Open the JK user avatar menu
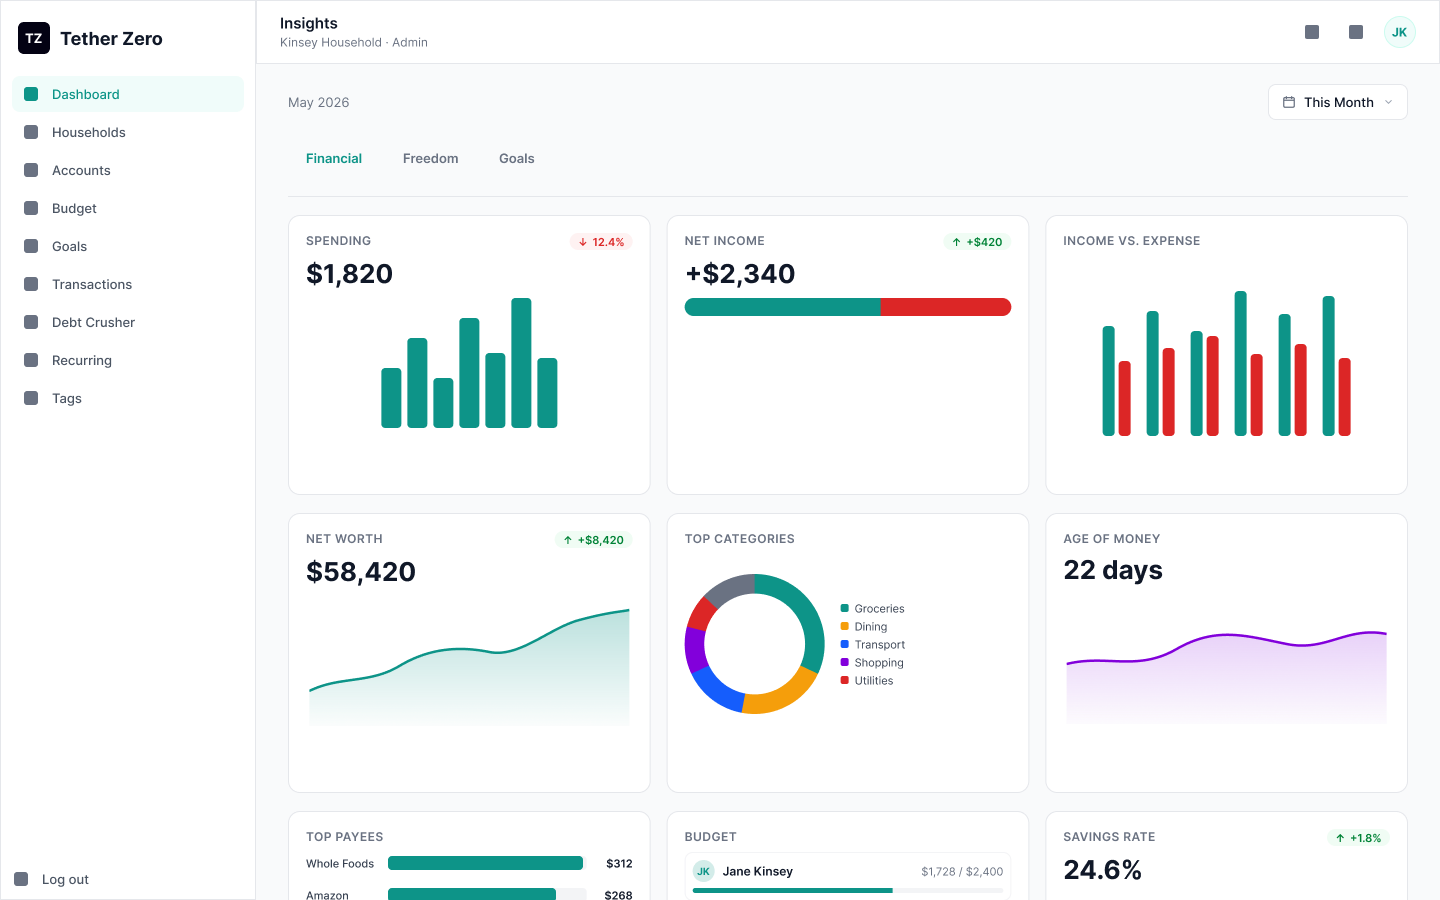This screenshot has width=1440, height=900. [1400, 32]
